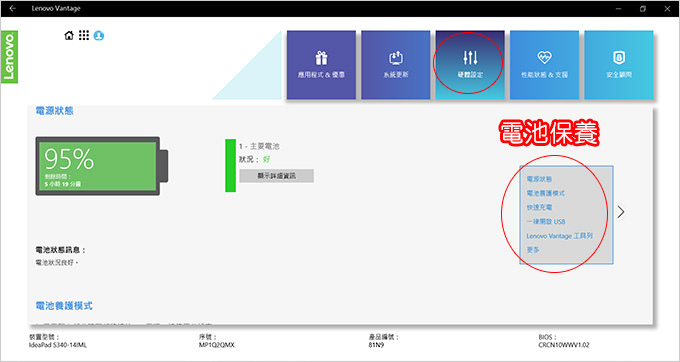Click the product number 81N9
Screen dimensions: 680x362
pyautogui.click(x=376, y=346)
